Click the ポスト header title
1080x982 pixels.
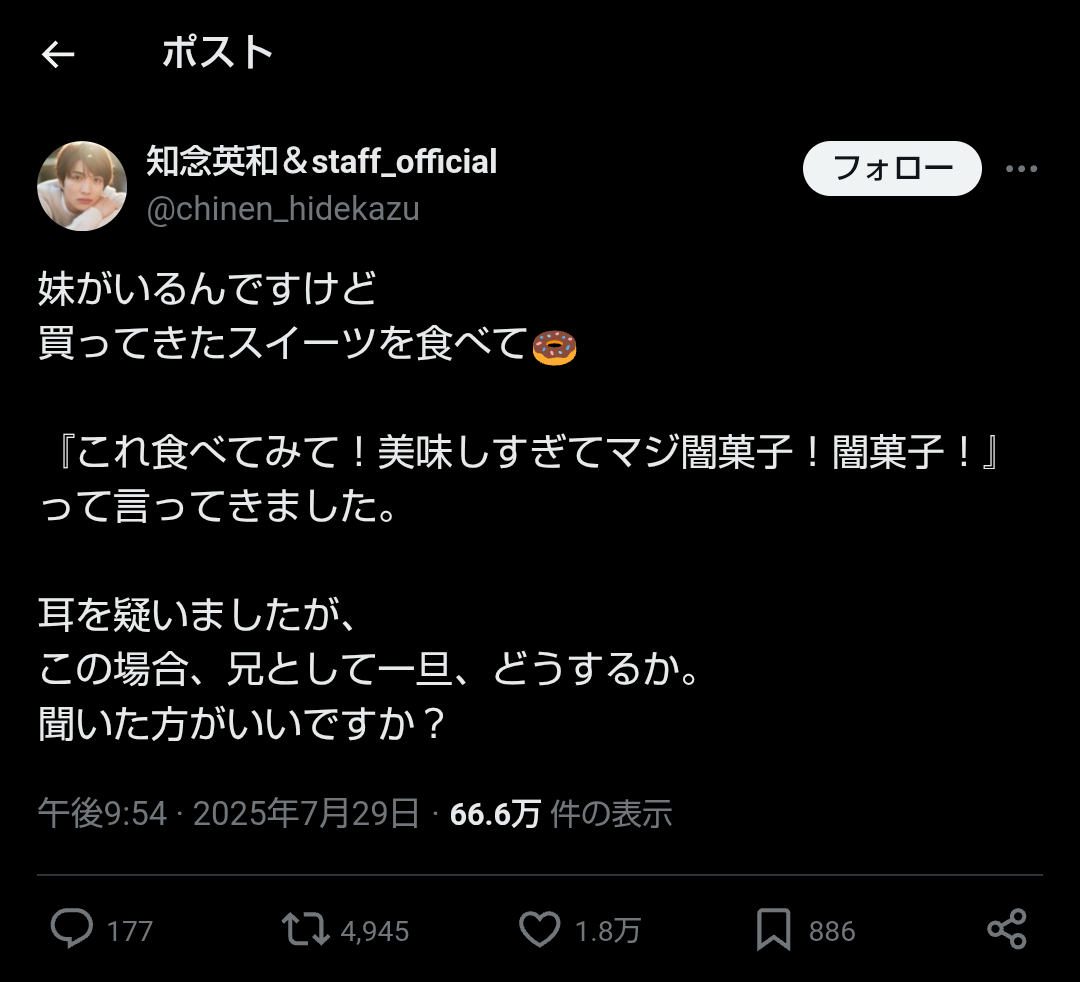pos(217,54)
